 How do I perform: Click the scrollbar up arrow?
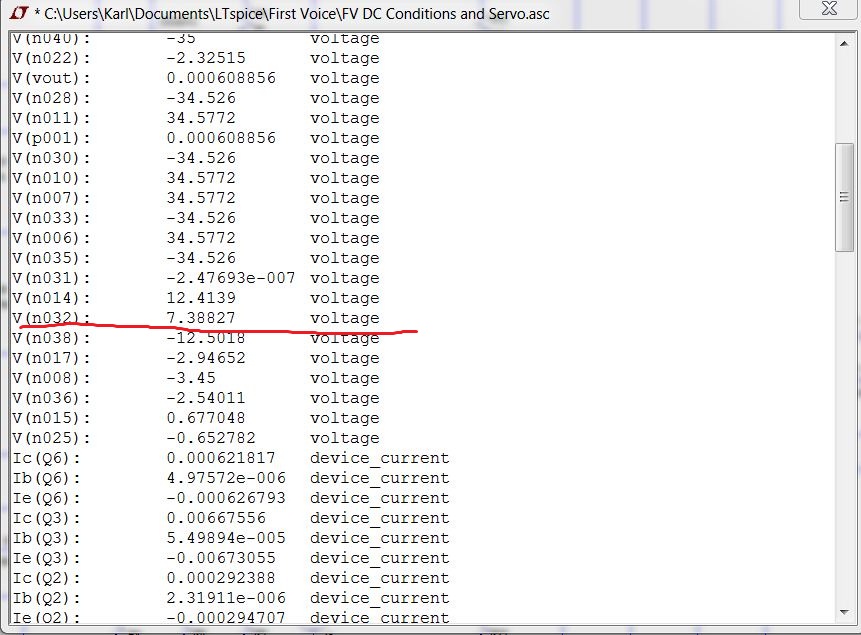click(843, 43)
